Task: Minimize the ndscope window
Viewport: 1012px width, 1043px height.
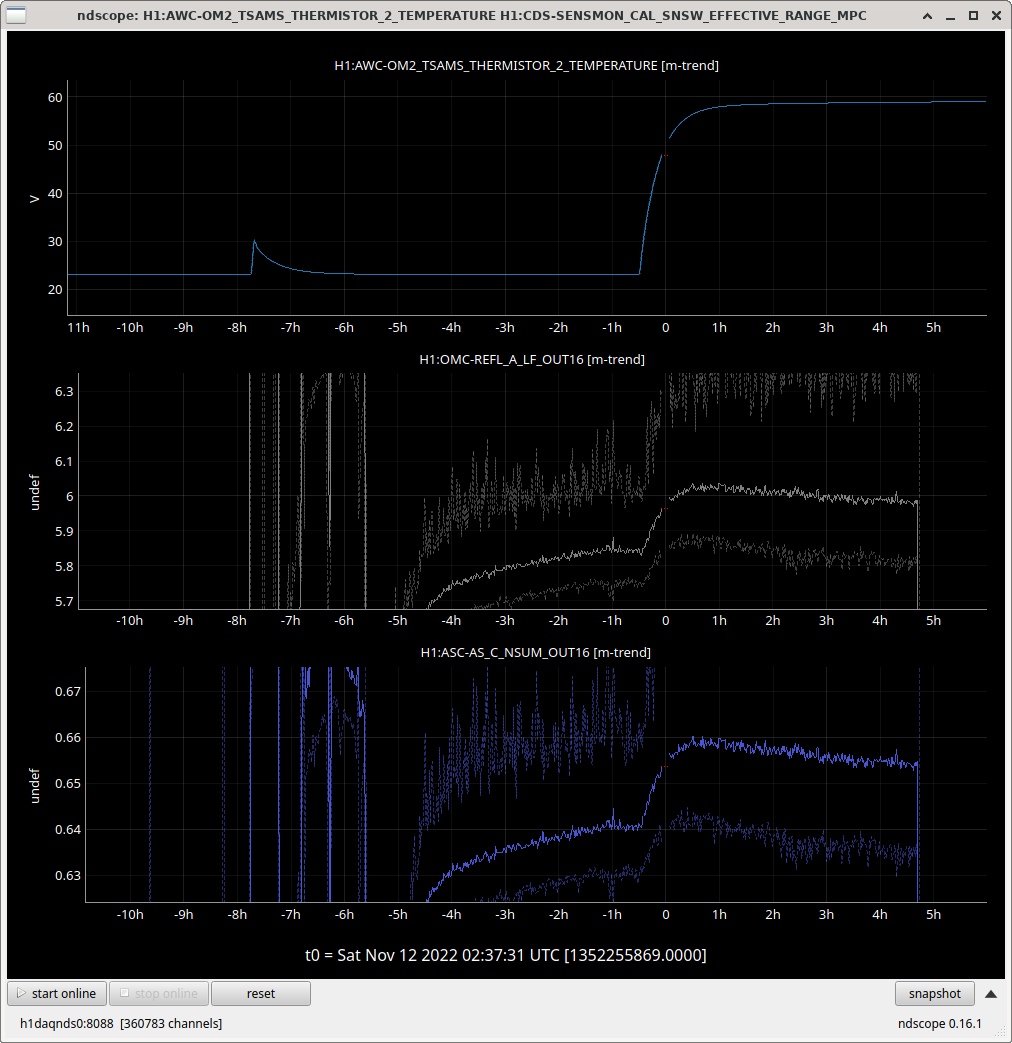Action: tap(951, 15)
